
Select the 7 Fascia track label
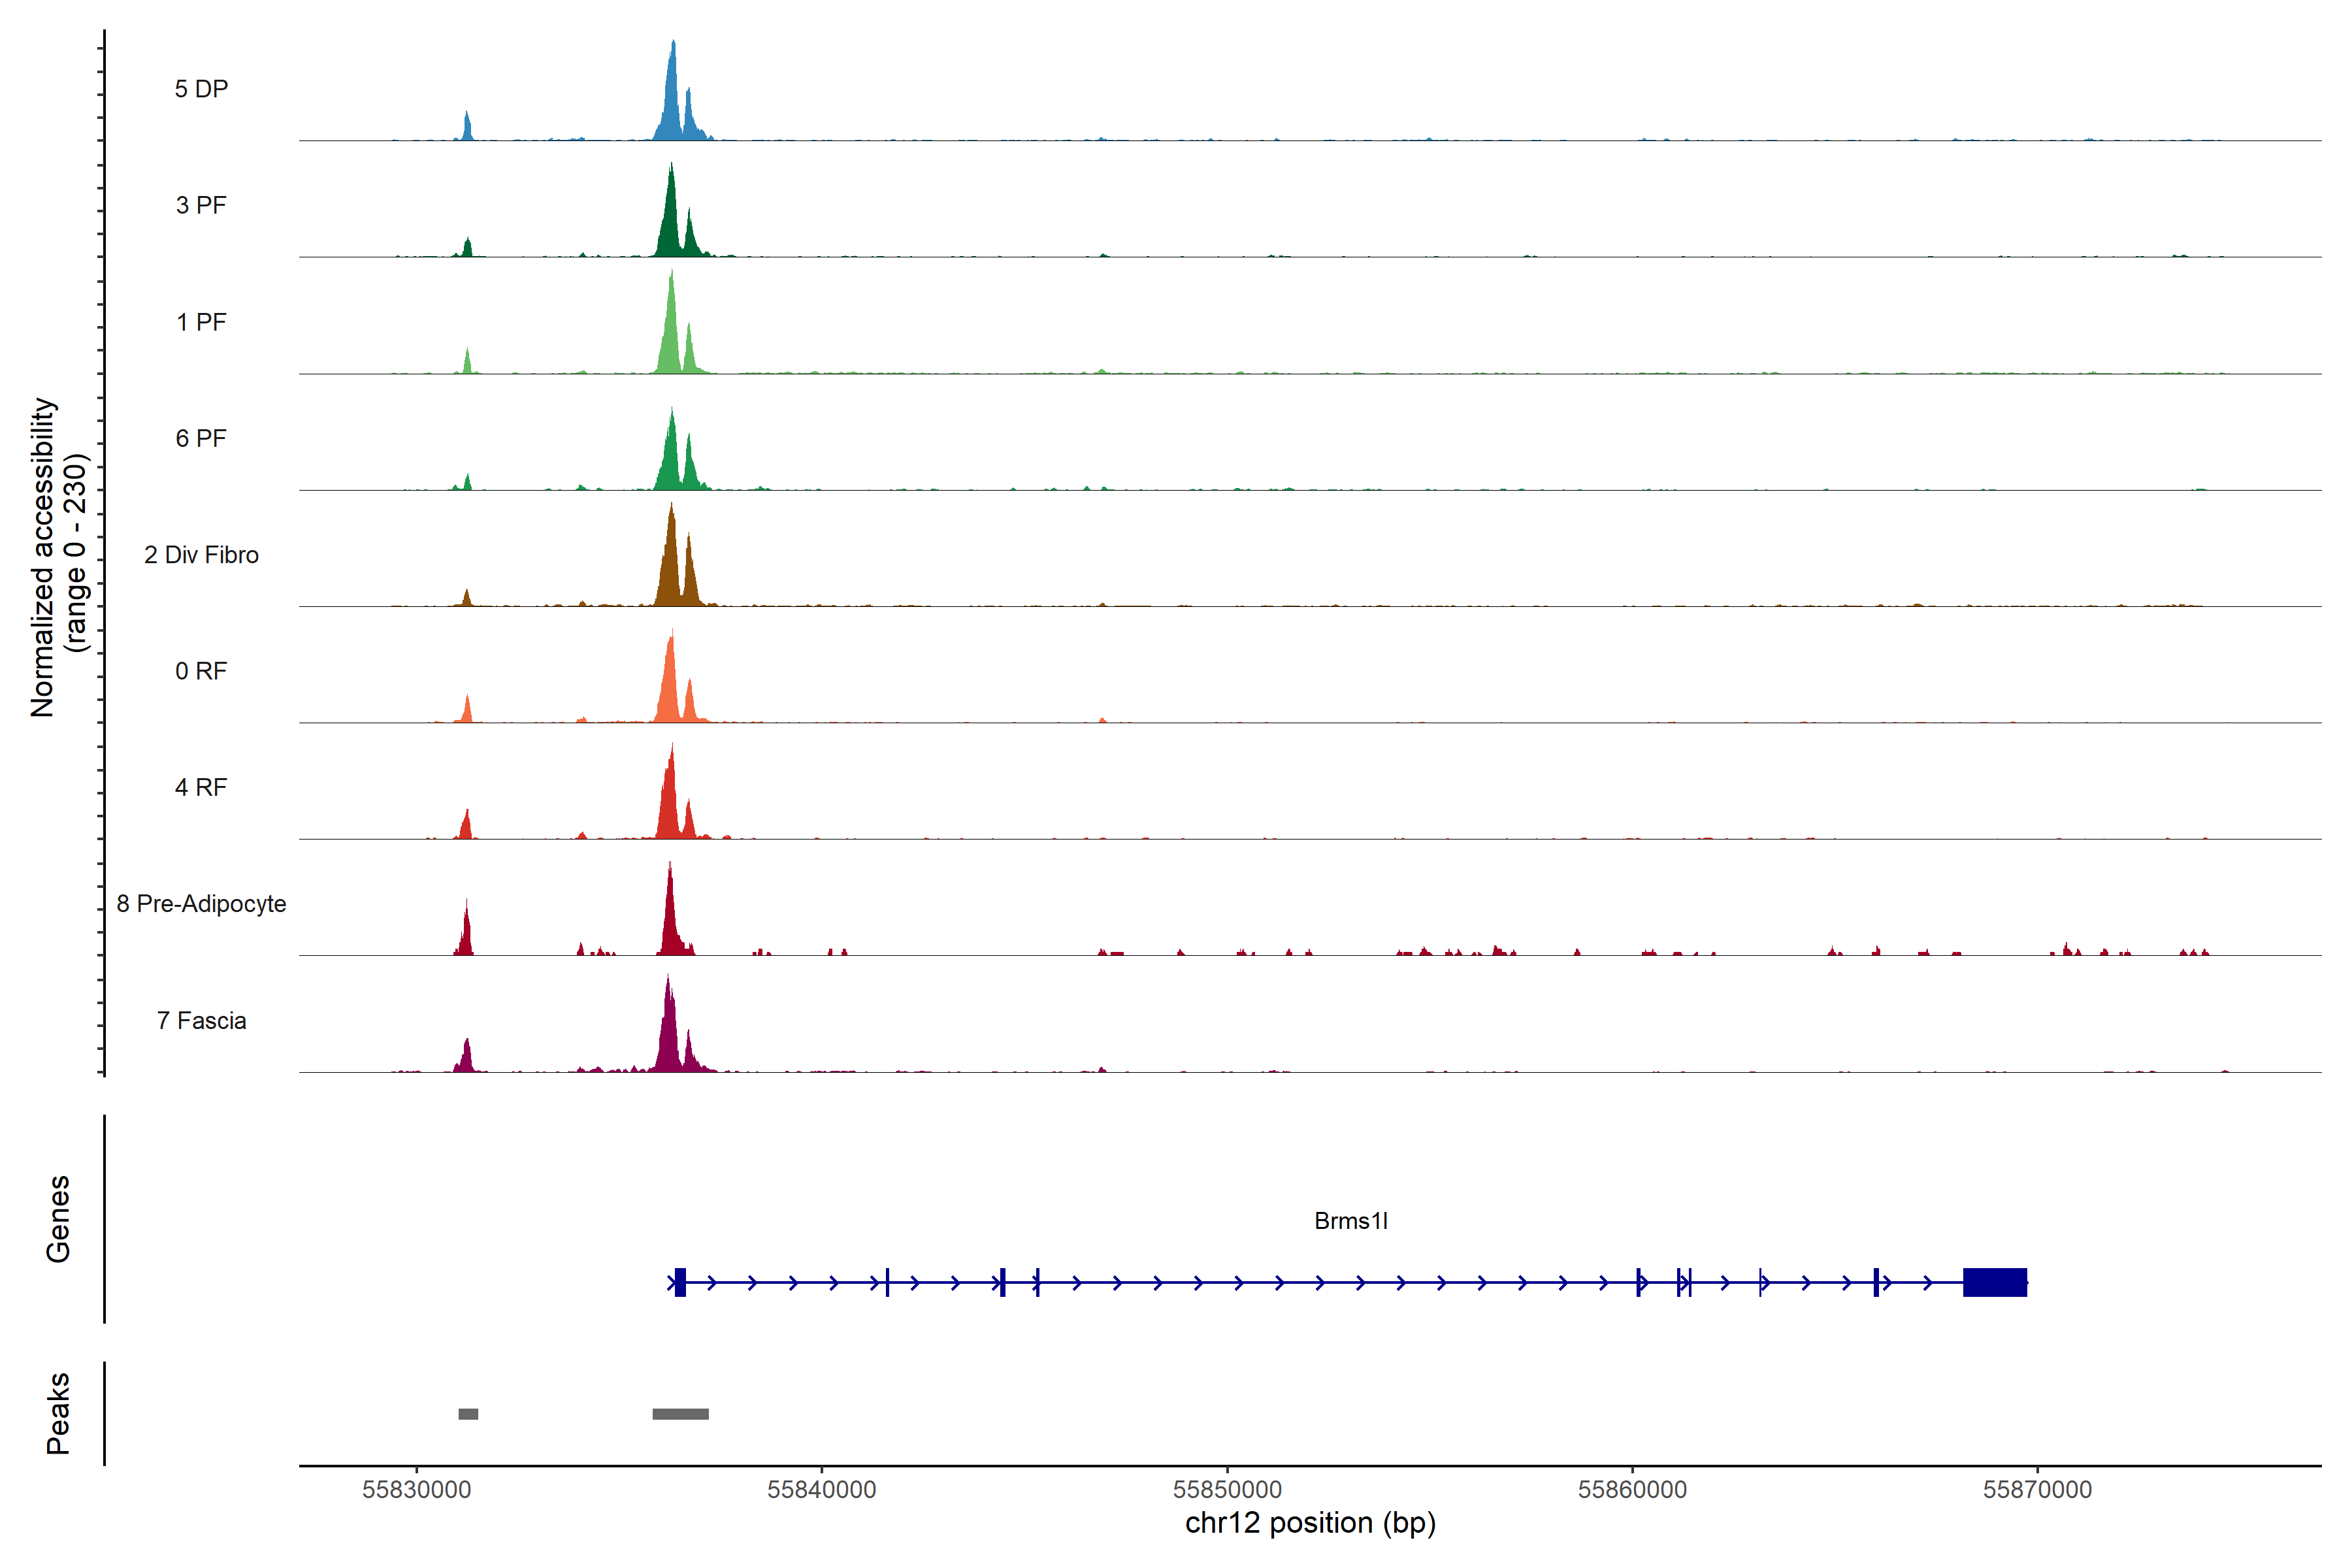pyautogui.click(x=201, y=1020)
